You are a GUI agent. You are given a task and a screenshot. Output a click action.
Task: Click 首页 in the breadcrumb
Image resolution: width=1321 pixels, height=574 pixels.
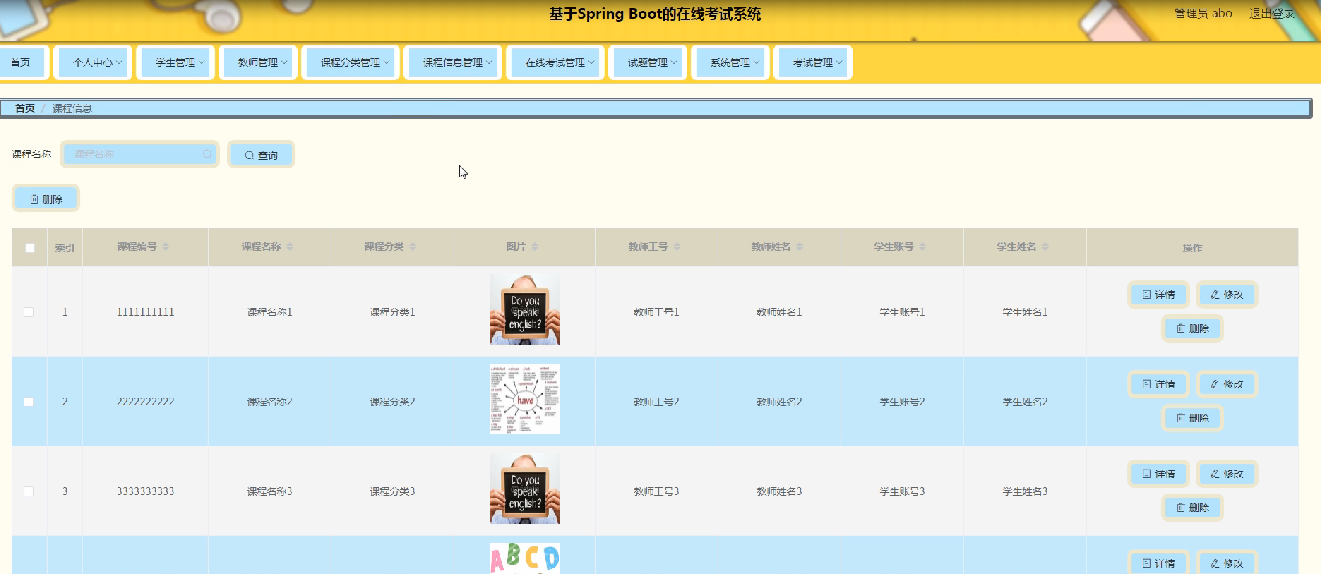pos(25,108)
